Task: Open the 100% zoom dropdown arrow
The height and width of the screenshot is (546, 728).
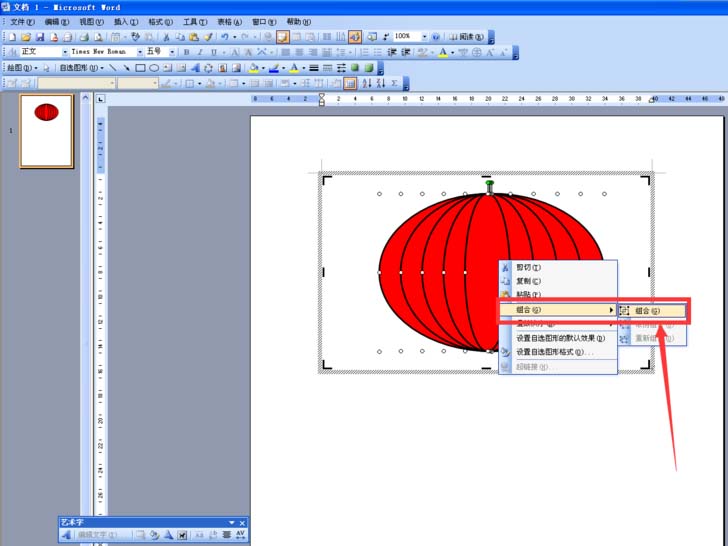Action: pos(424,37)
